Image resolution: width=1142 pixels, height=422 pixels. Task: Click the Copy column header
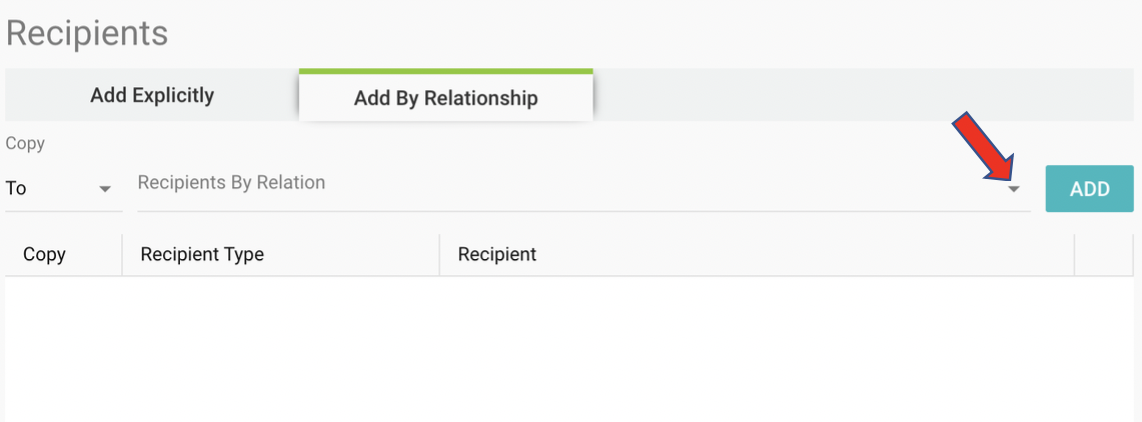click(44, 254)
